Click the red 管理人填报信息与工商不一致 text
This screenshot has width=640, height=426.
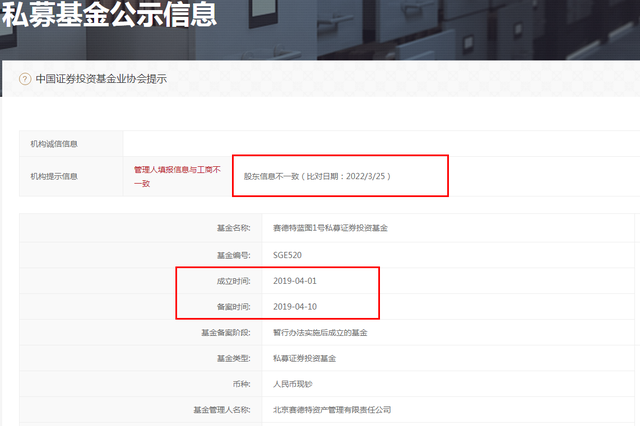tap(177, 176)
